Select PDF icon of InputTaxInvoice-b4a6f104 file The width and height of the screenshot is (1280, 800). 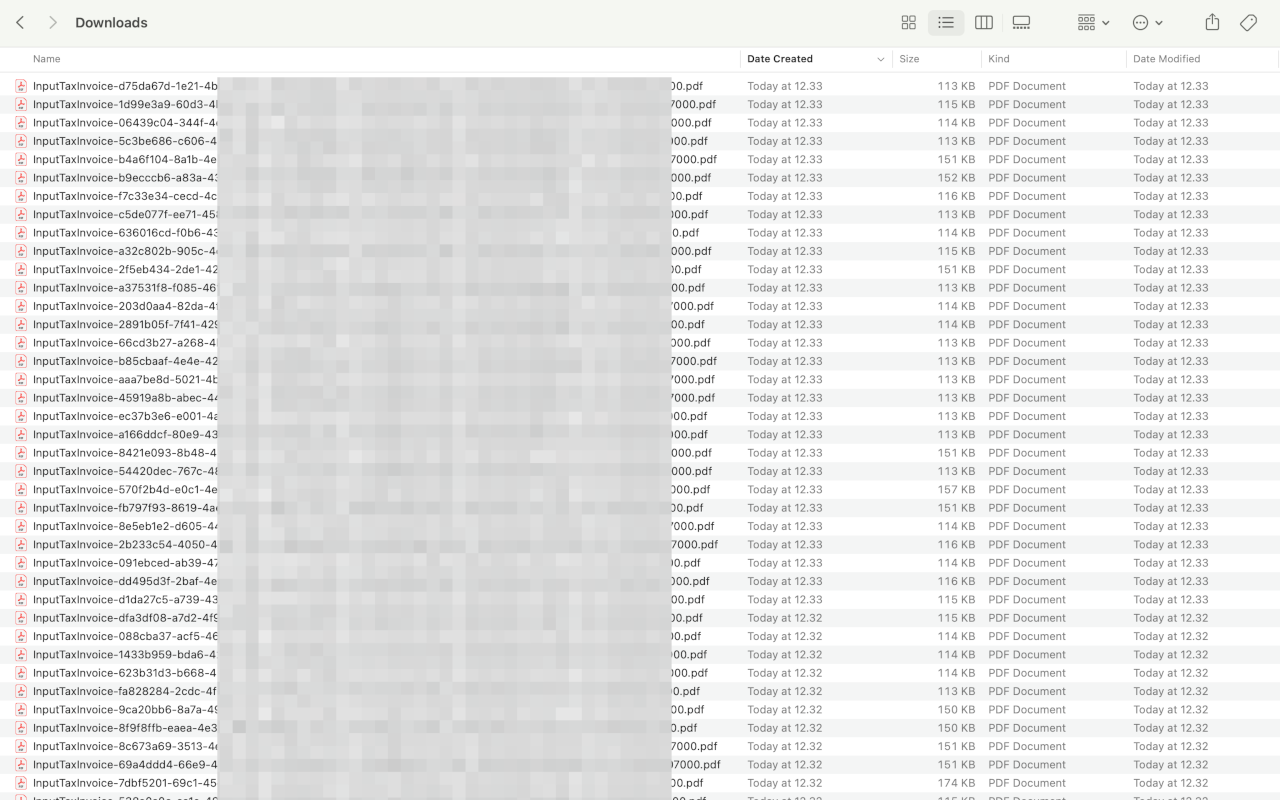(x=21, y=159)
